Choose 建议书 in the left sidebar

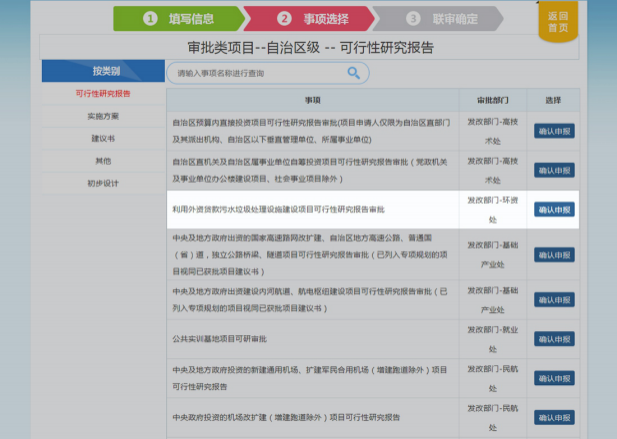coord(103,138)
